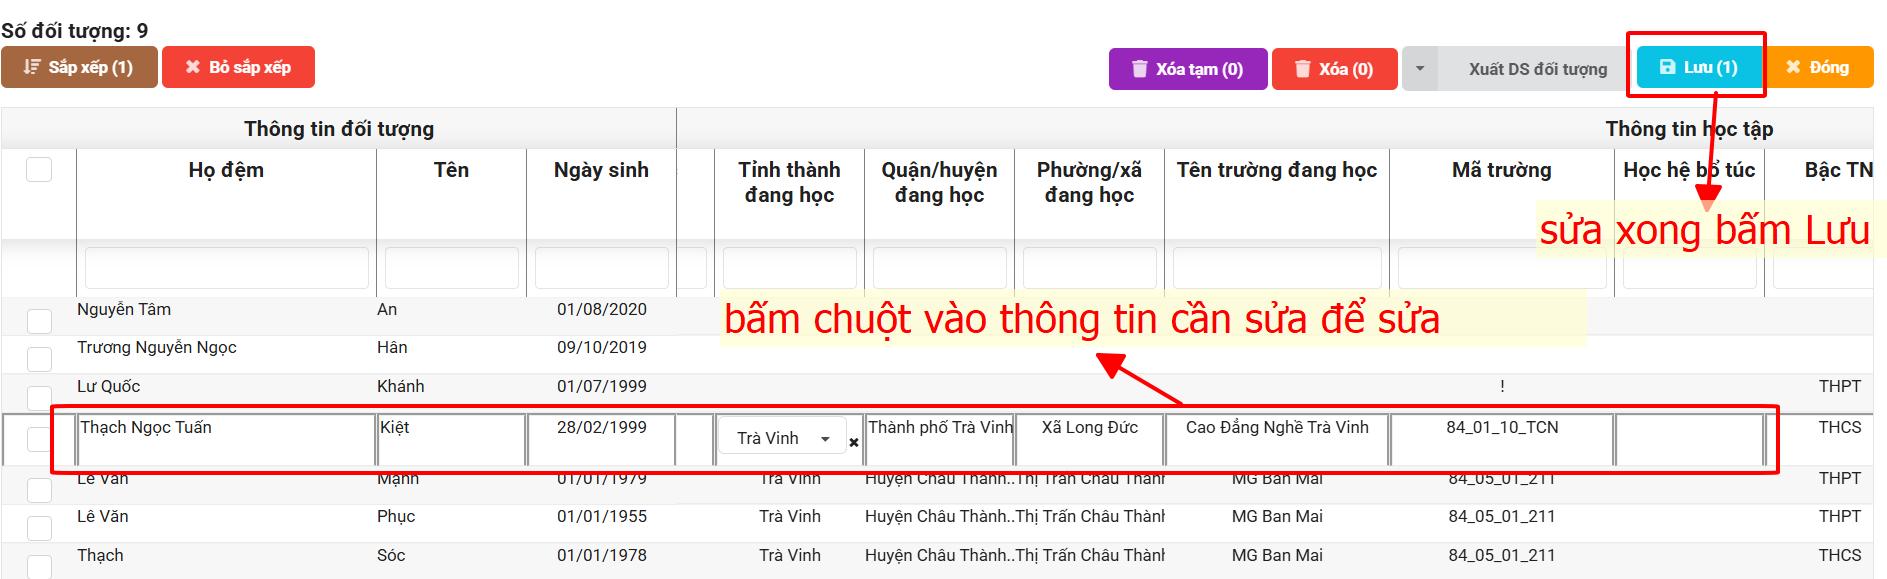Toggle the select-all checkbox in table header
The width and height of the screenshot is (1887, 579).
(x=39, y=170)
